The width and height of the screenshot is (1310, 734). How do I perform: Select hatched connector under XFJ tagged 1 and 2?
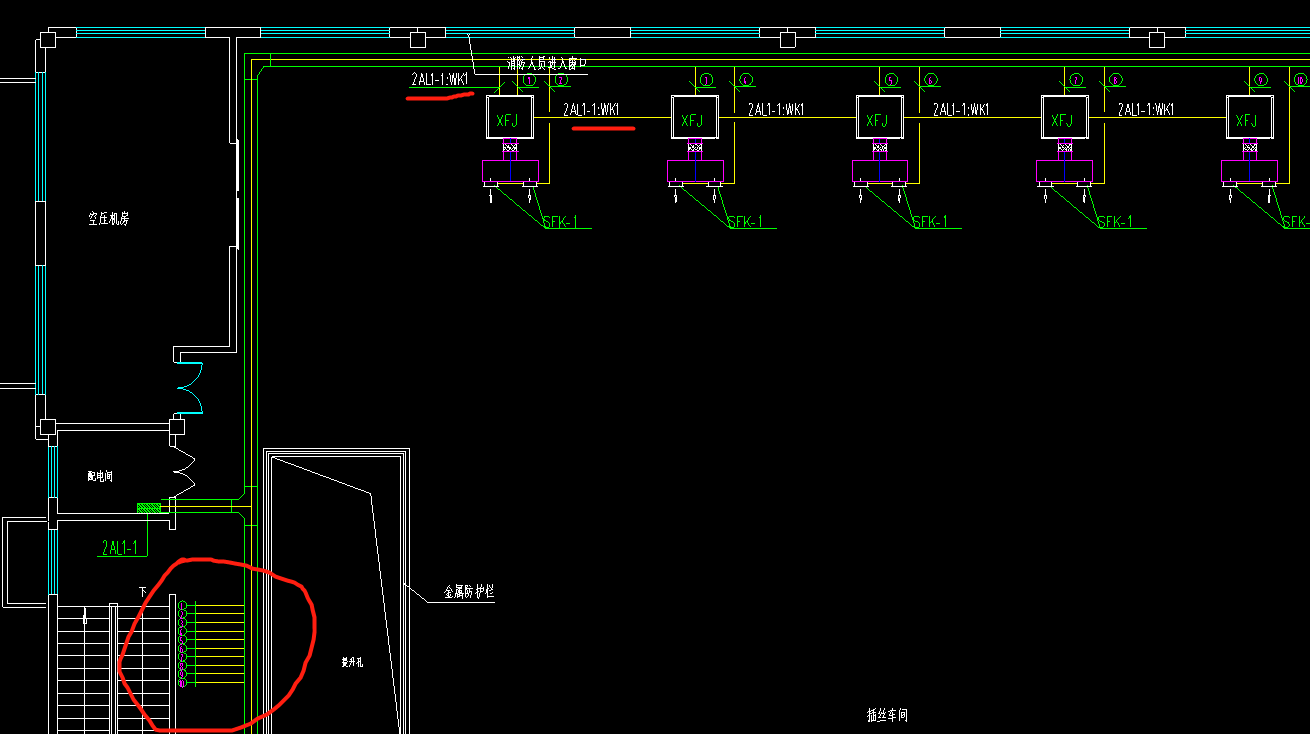tap(510, 149)
